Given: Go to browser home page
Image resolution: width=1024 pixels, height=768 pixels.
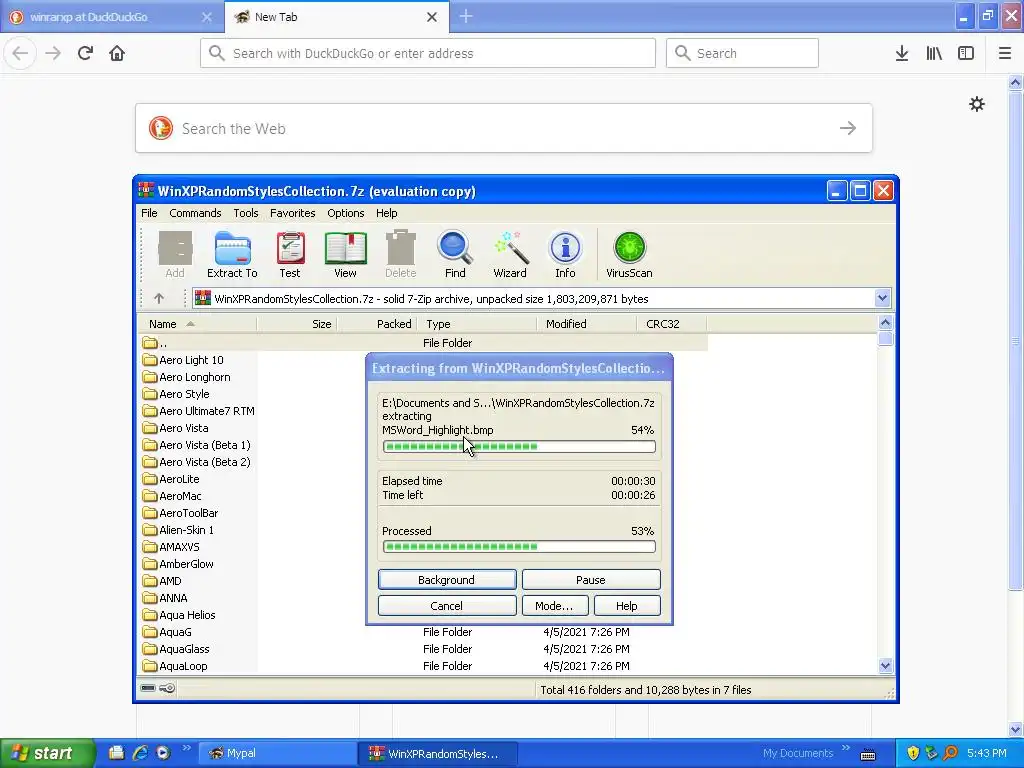Looking at the screenshot, I should [117, 53].
